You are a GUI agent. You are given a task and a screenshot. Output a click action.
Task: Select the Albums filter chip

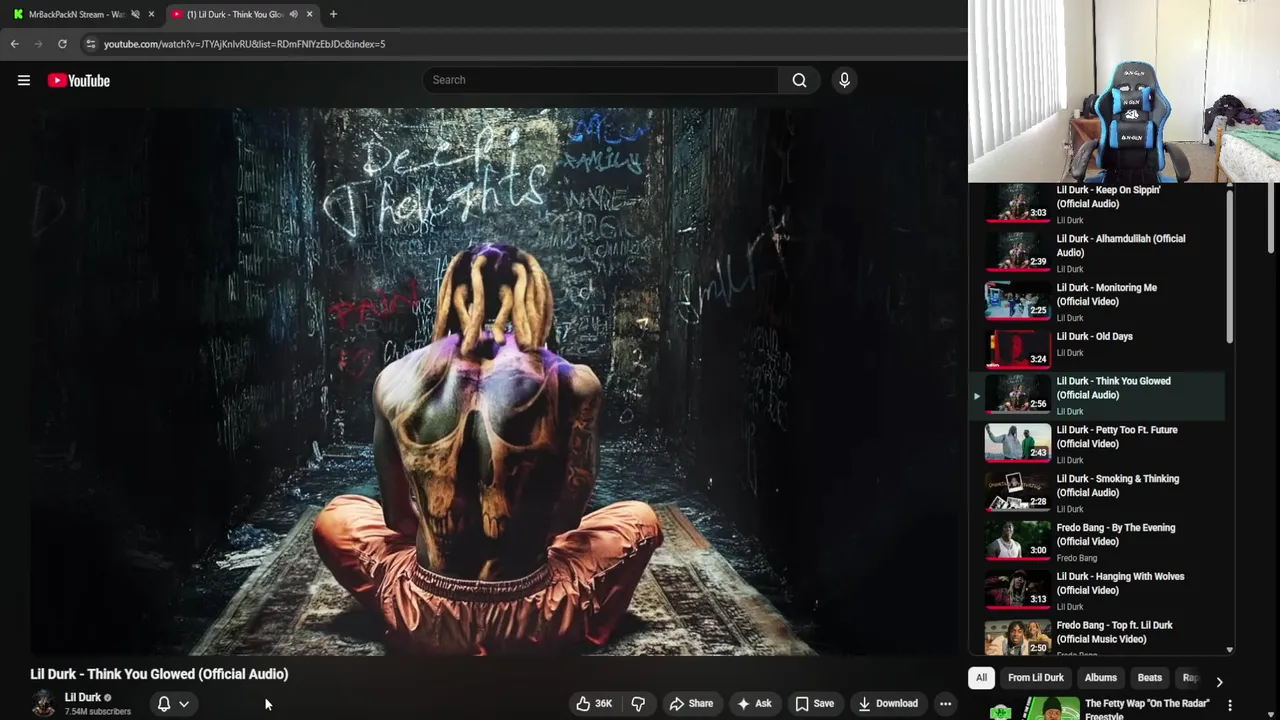click(1101, 678)
